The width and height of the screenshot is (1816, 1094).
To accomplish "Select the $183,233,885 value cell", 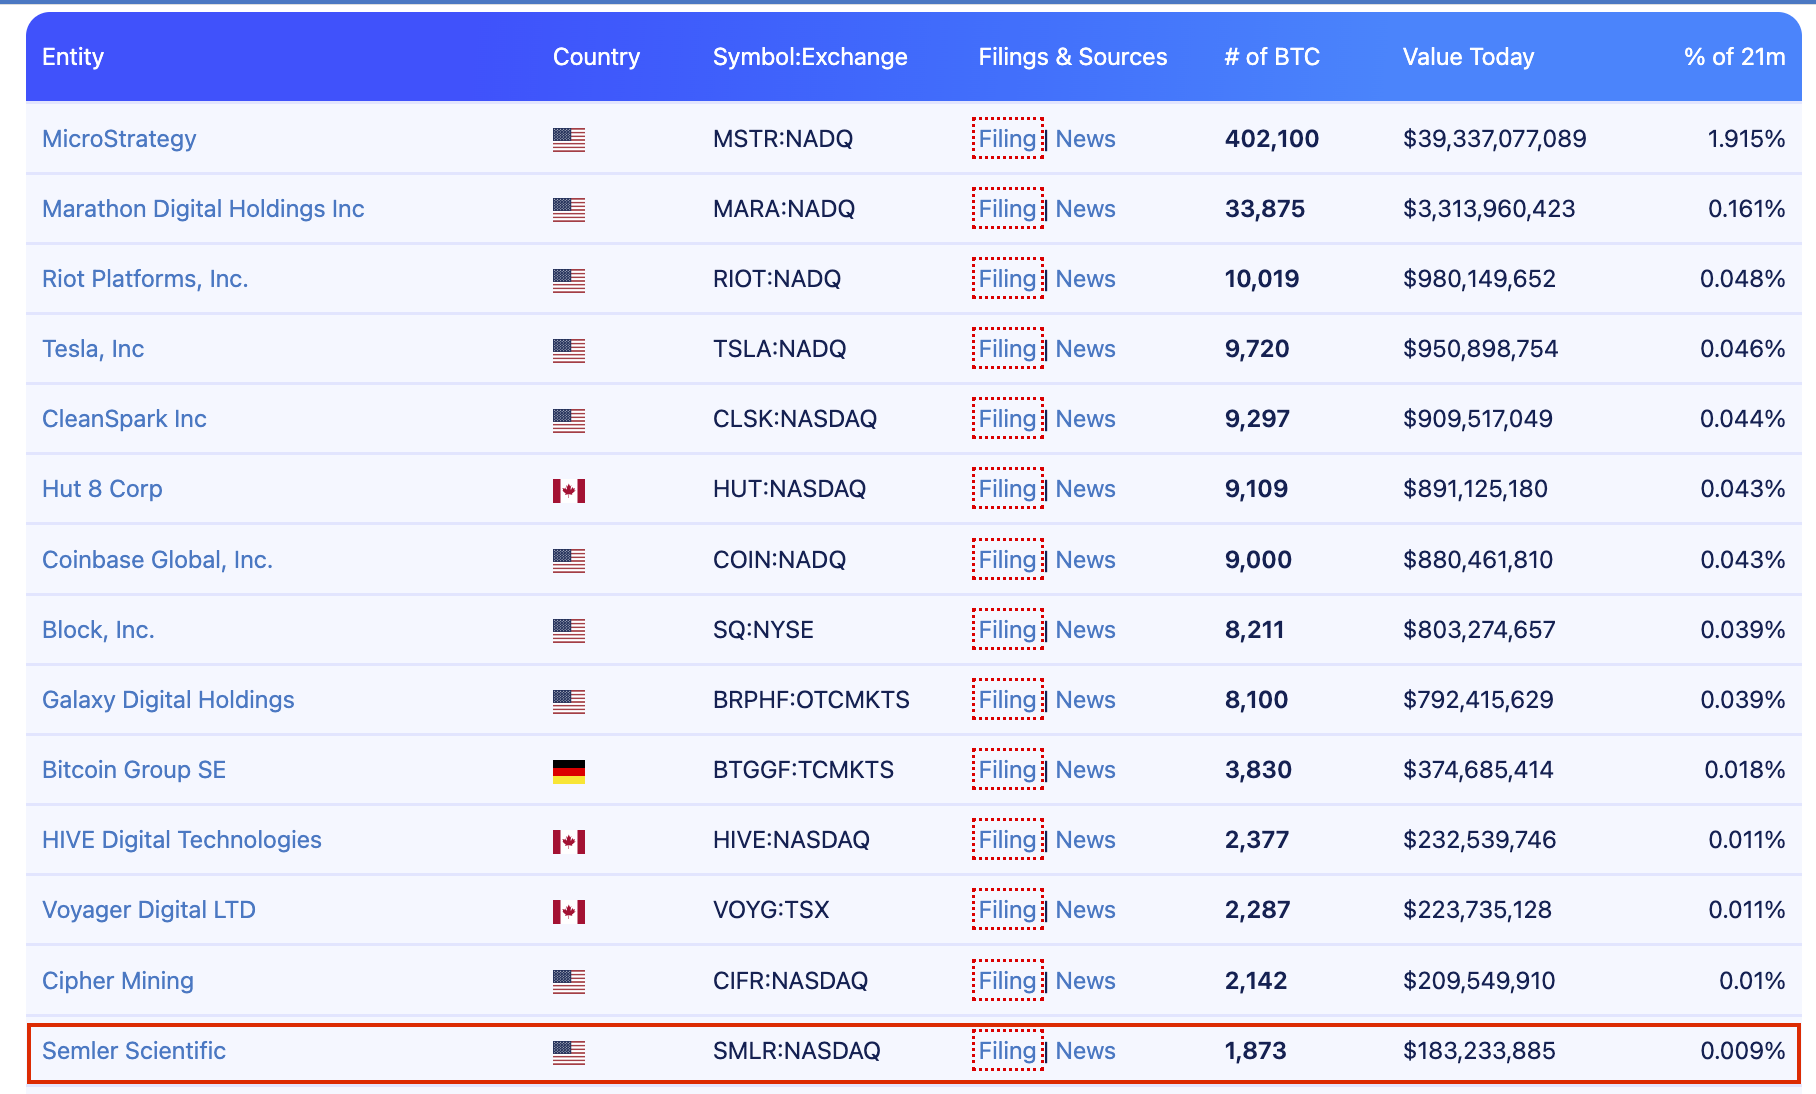I will pos(1479,1051).
